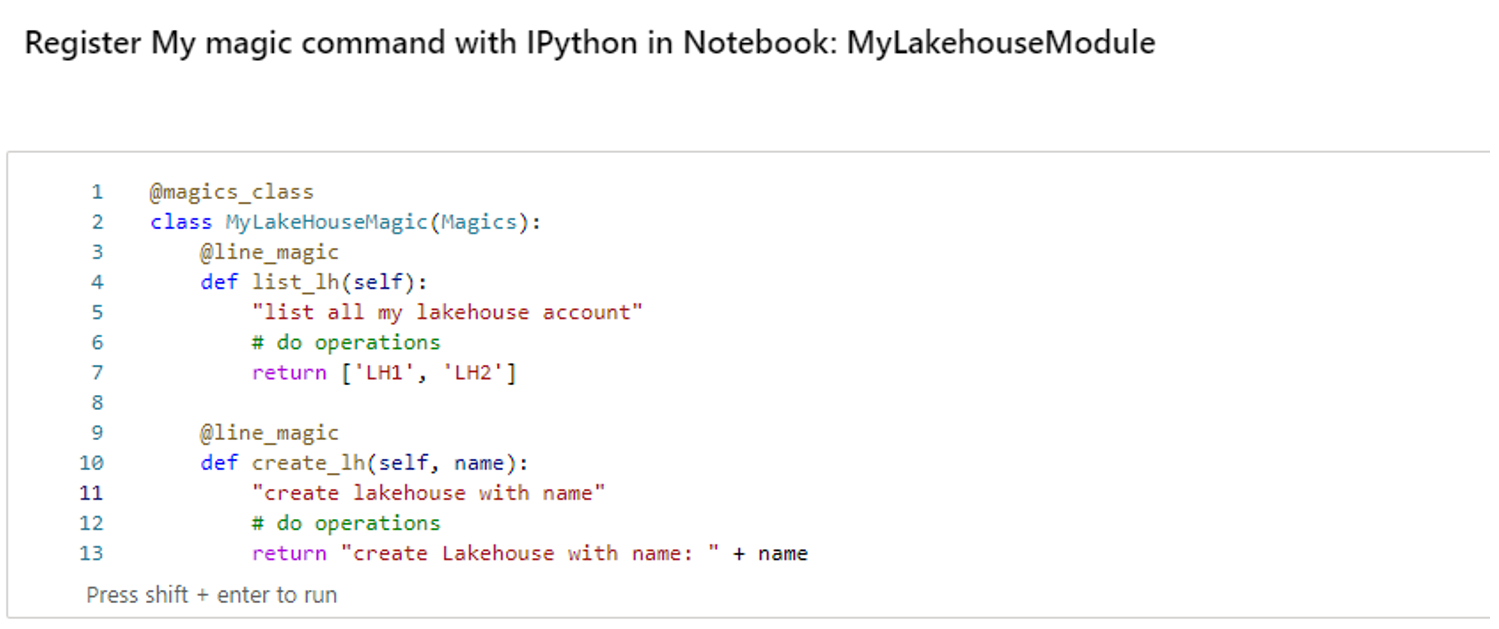Click the return keyword on line 13
Image resolution: width=1499 pixels, height=629 pixels.
[x=289, y=553]
